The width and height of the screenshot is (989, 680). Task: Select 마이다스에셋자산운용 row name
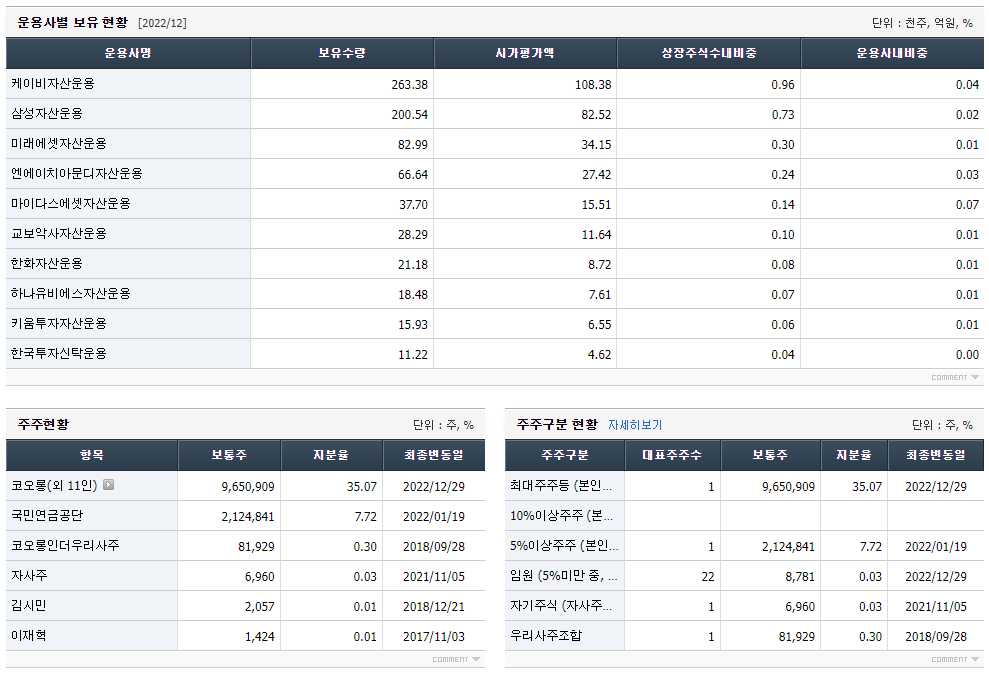tap(71, 204)
